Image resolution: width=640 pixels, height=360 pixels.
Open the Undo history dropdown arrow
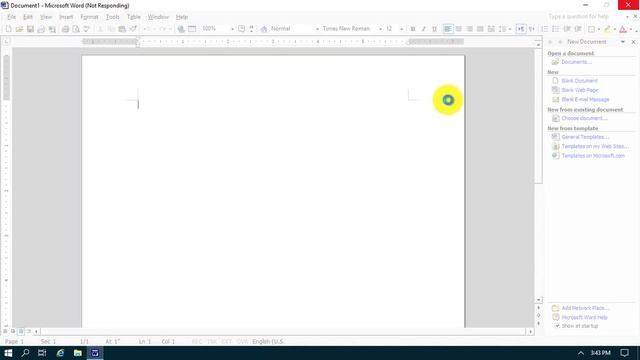coord(155,29)
